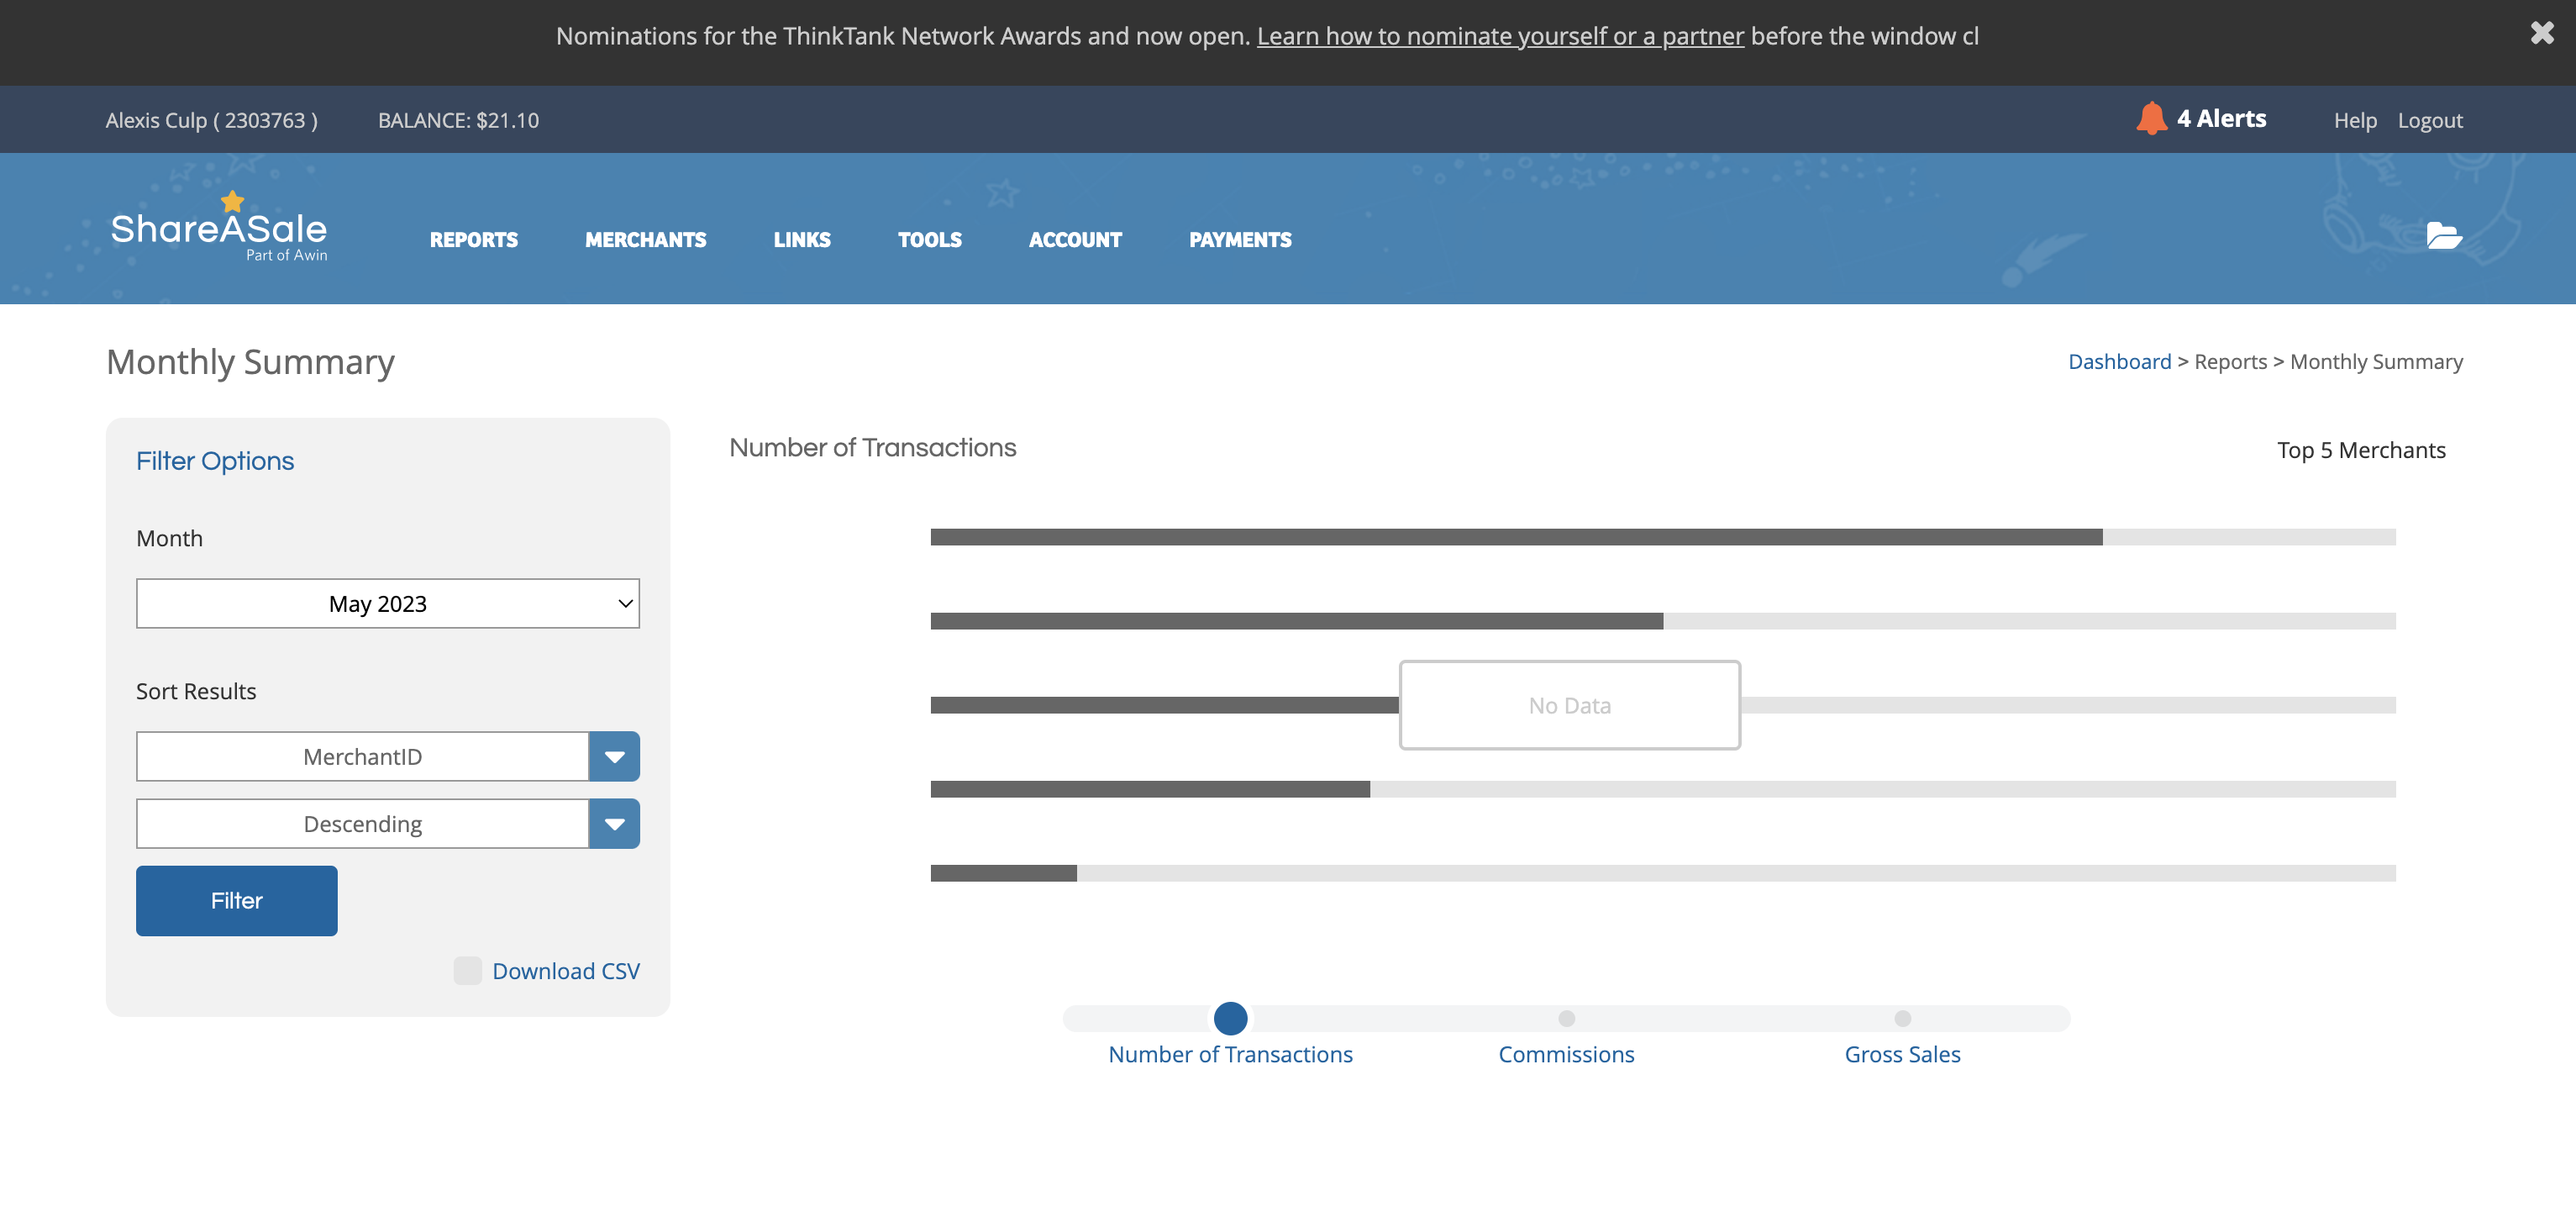Click the No Data chart tooltip
2576x1217 pixels.
coord(1569,705)
